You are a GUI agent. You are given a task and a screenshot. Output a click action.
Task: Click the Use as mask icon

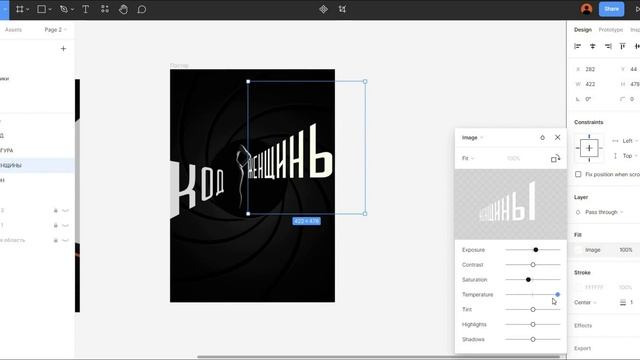point(342,9)
